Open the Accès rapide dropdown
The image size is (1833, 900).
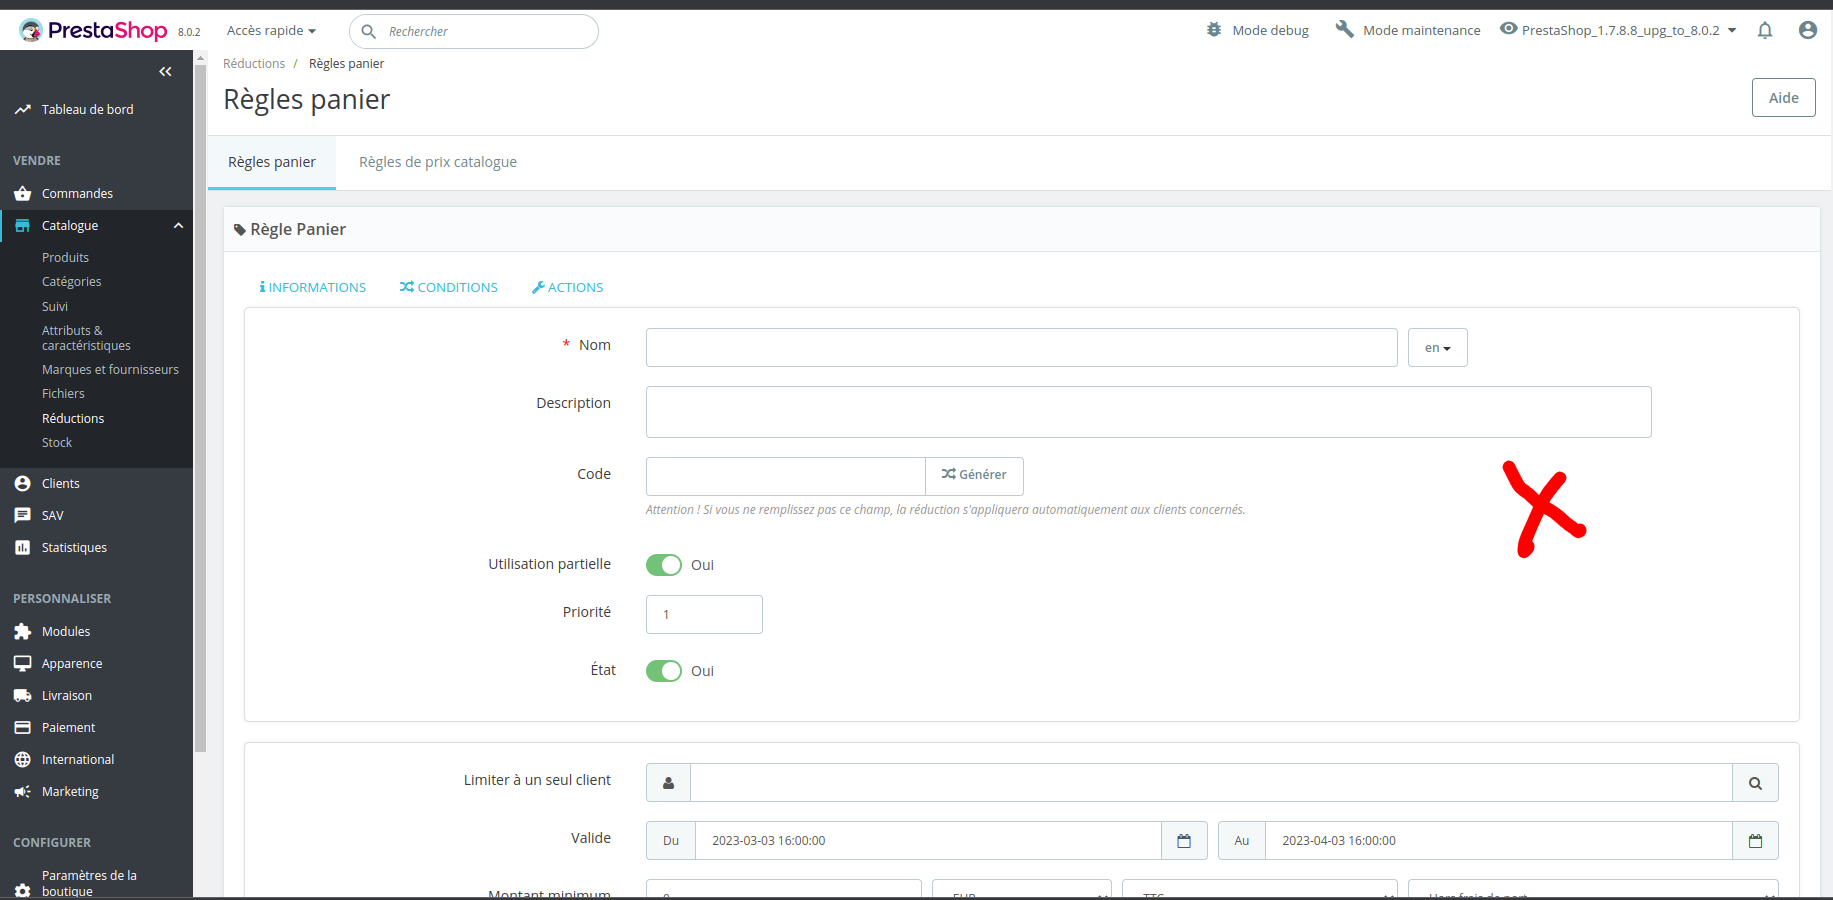point(268,30)
